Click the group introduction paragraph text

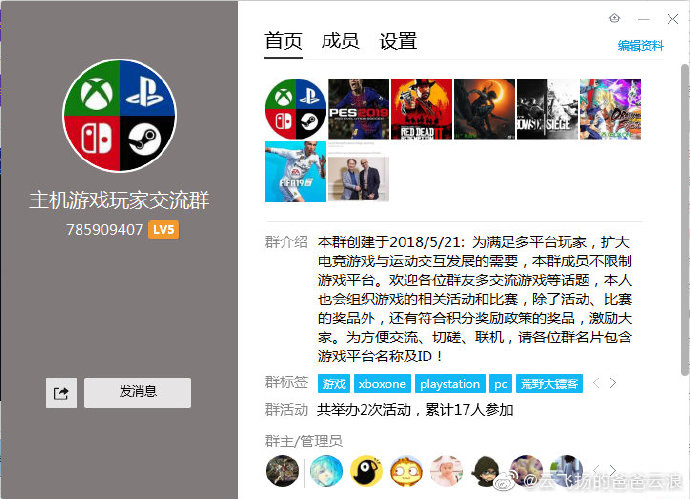tap(475, 299)
